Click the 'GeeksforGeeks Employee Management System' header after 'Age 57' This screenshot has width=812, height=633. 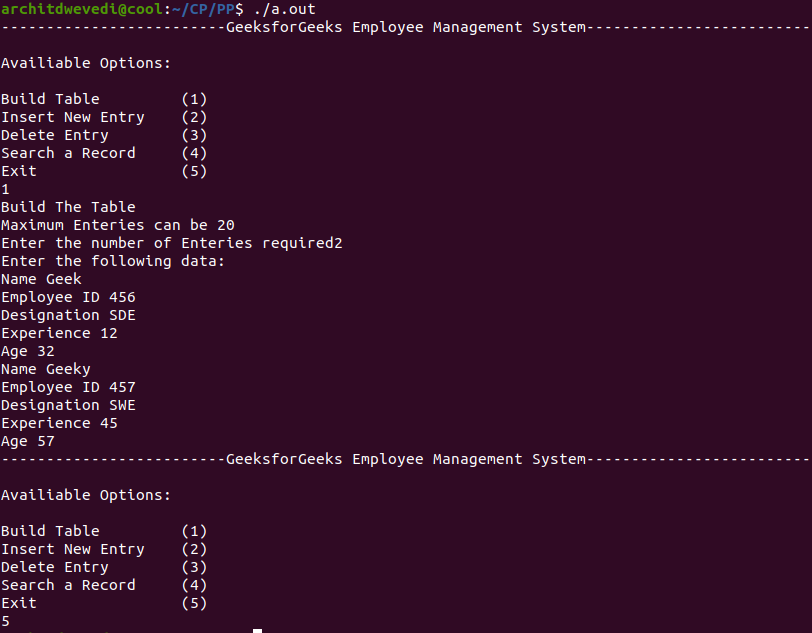406,459
